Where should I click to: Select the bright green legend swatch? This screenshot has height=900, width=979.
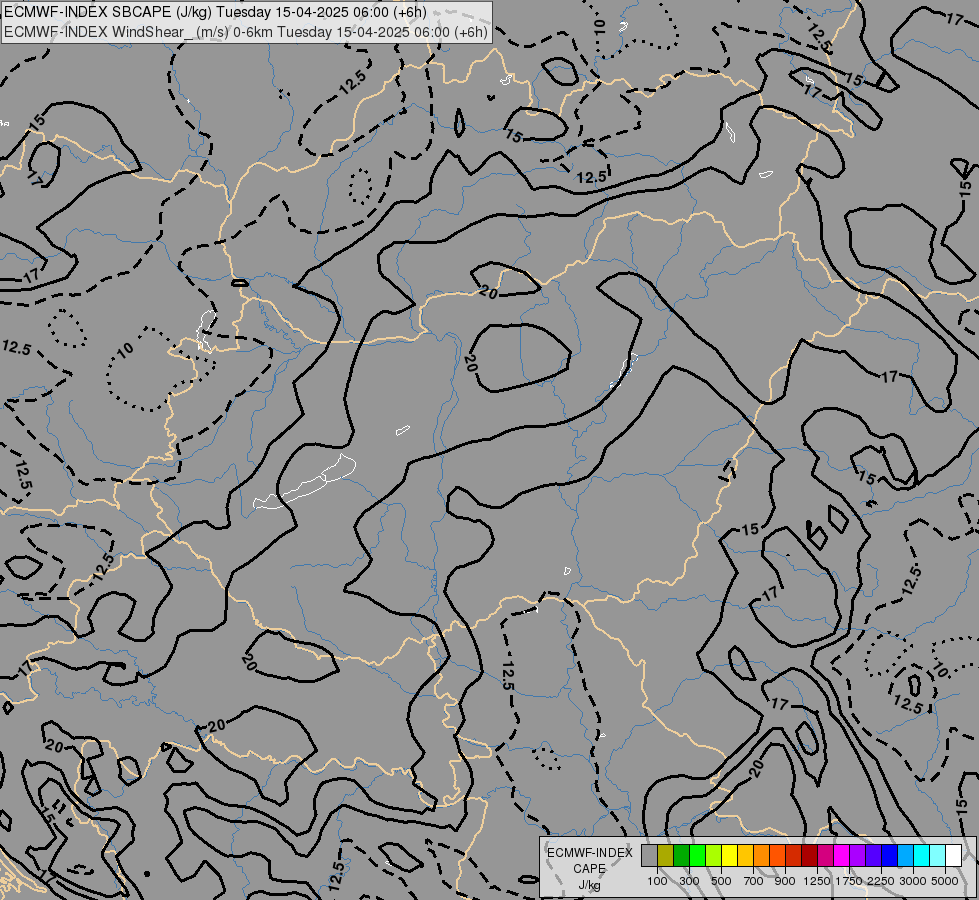point(697,855)
